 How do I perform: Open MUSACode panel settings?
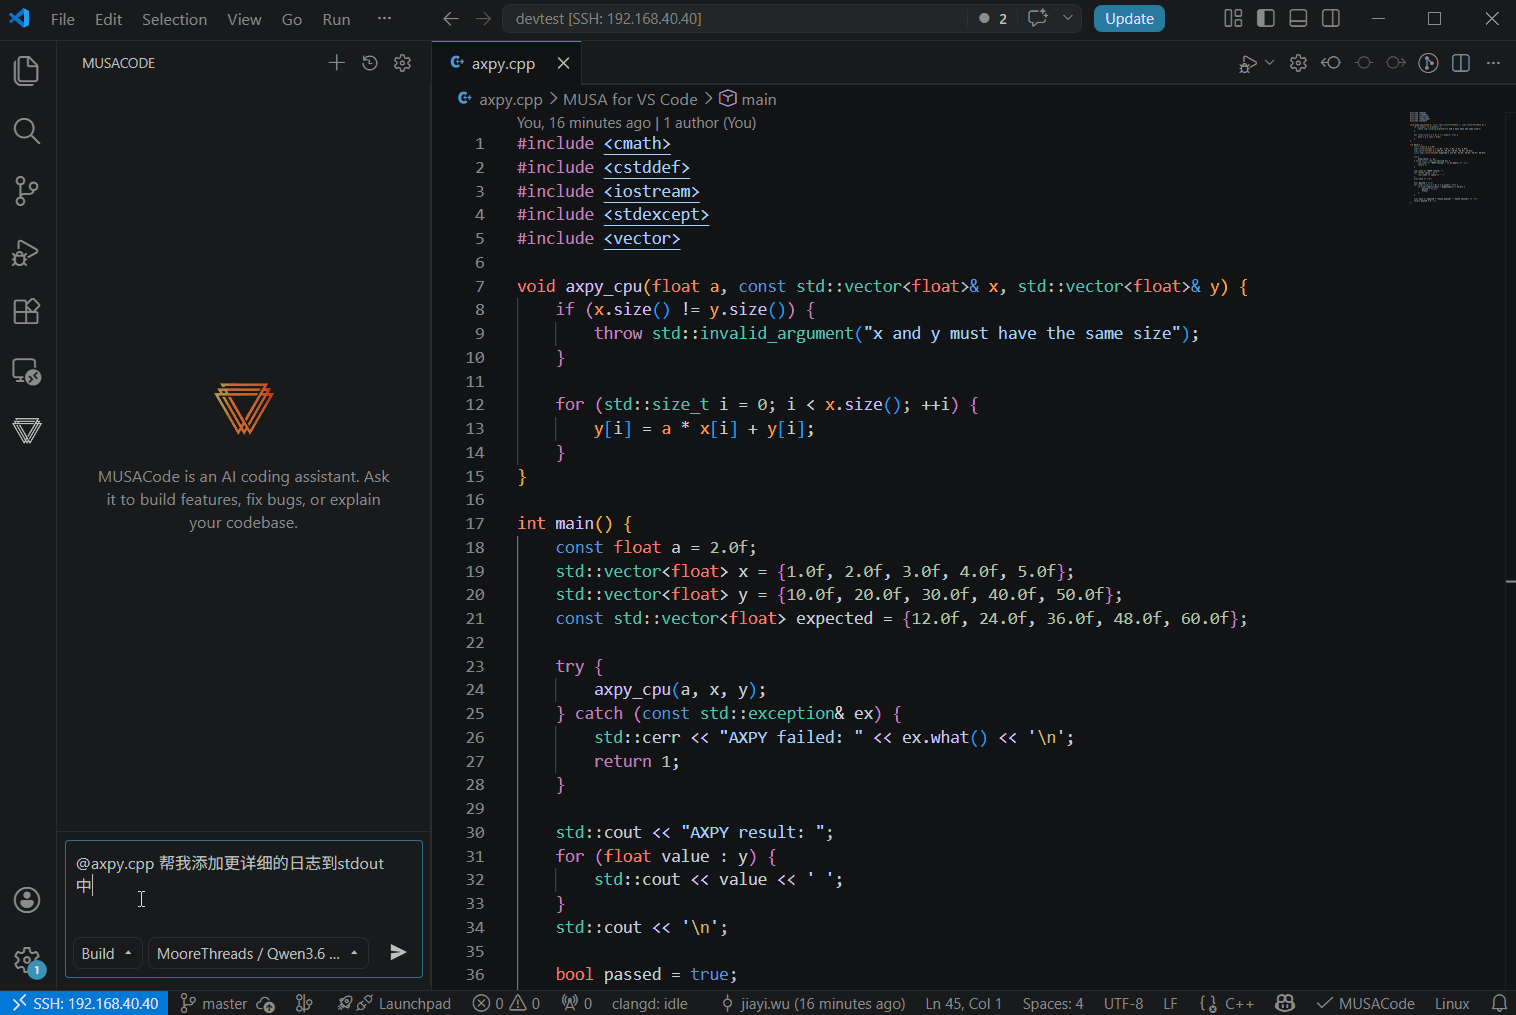(x=403, y=63)
